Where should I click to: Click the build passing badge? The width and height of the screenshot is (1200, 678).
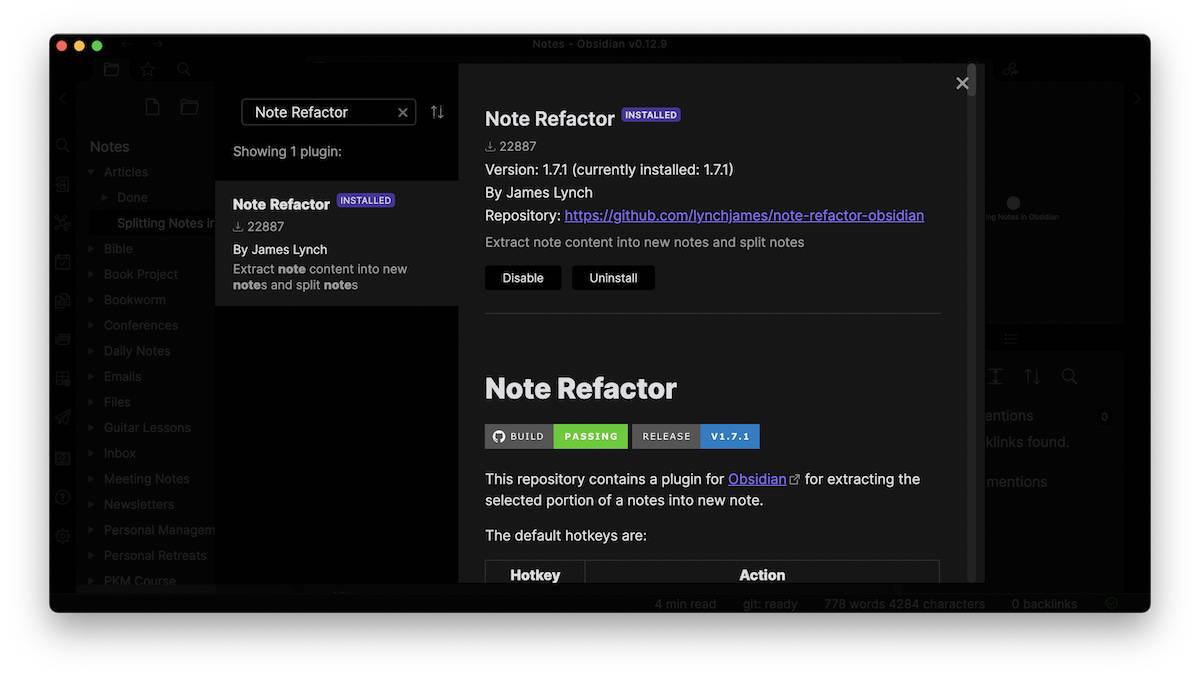(556, 436)
